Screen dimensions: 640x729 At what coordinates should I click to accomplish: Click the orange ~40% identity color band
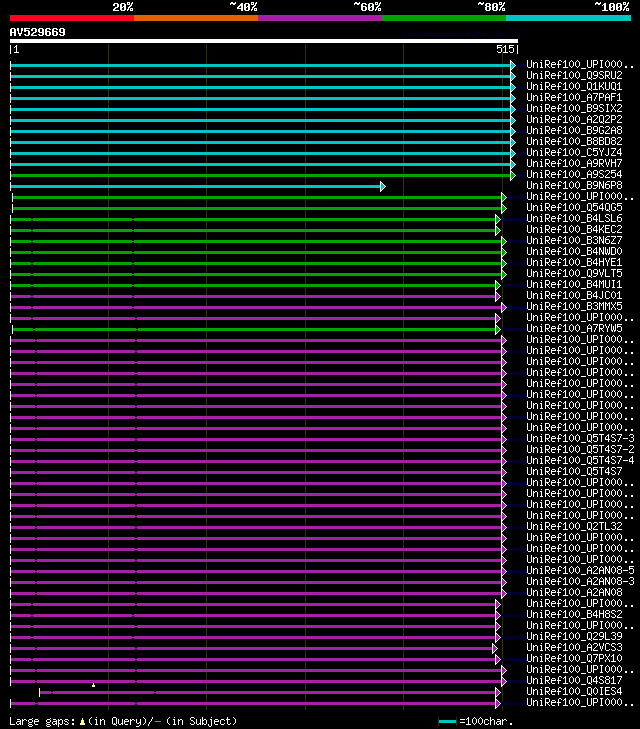(x=196, y=18)
